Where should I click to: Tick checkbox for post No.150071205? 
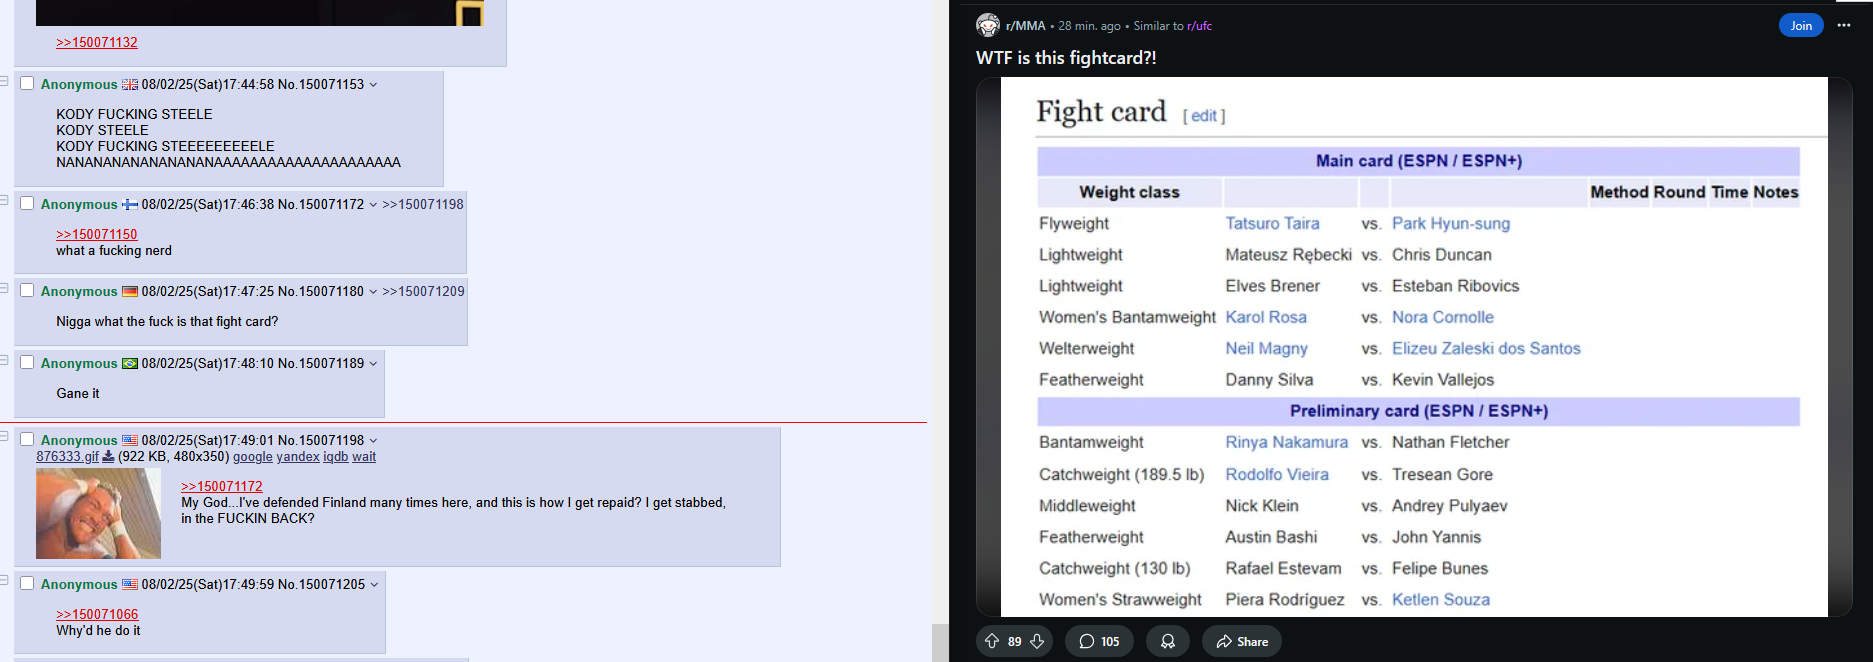point(27,583)
